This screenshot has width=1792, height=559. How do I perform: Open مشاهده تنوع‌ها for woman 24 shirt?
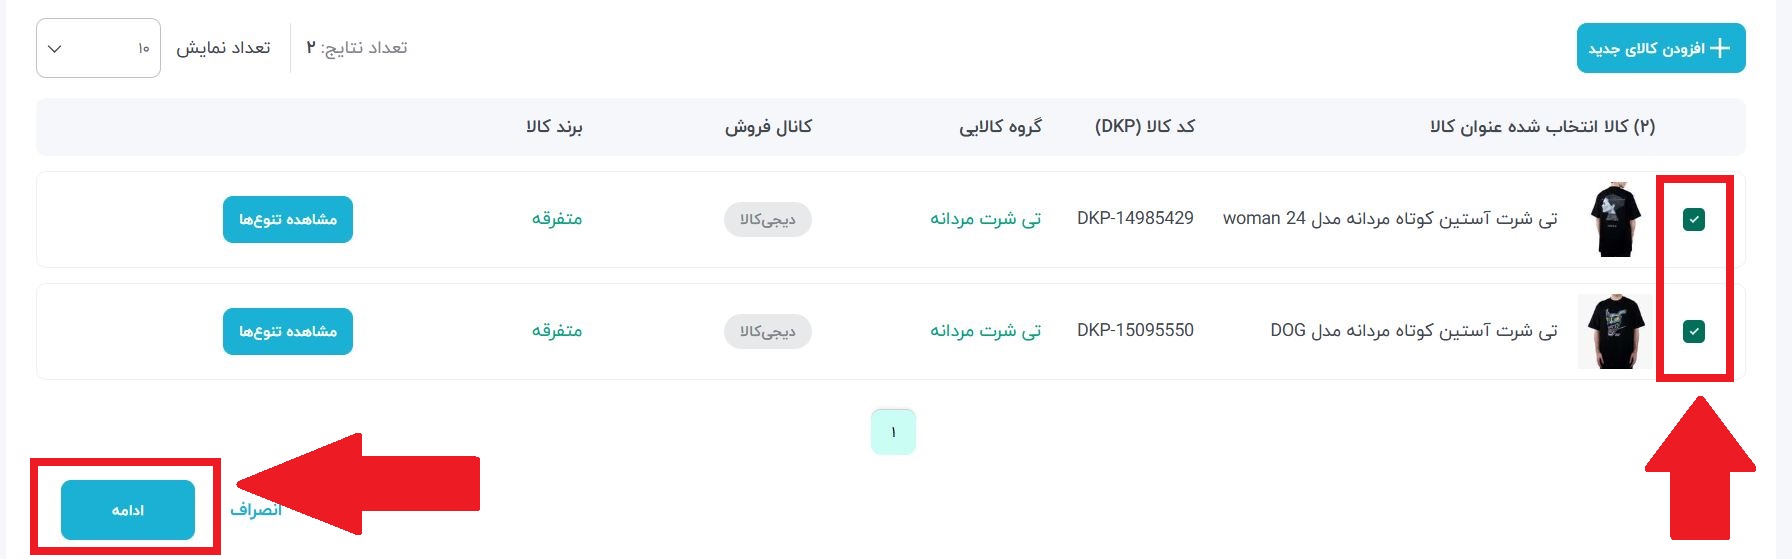click(288, 219)
